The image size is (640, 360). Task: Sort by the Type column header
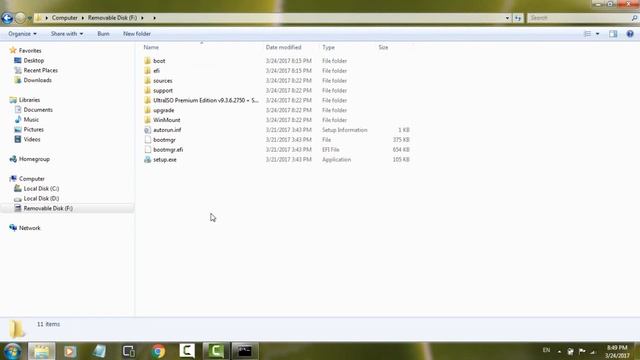[328, 47]
